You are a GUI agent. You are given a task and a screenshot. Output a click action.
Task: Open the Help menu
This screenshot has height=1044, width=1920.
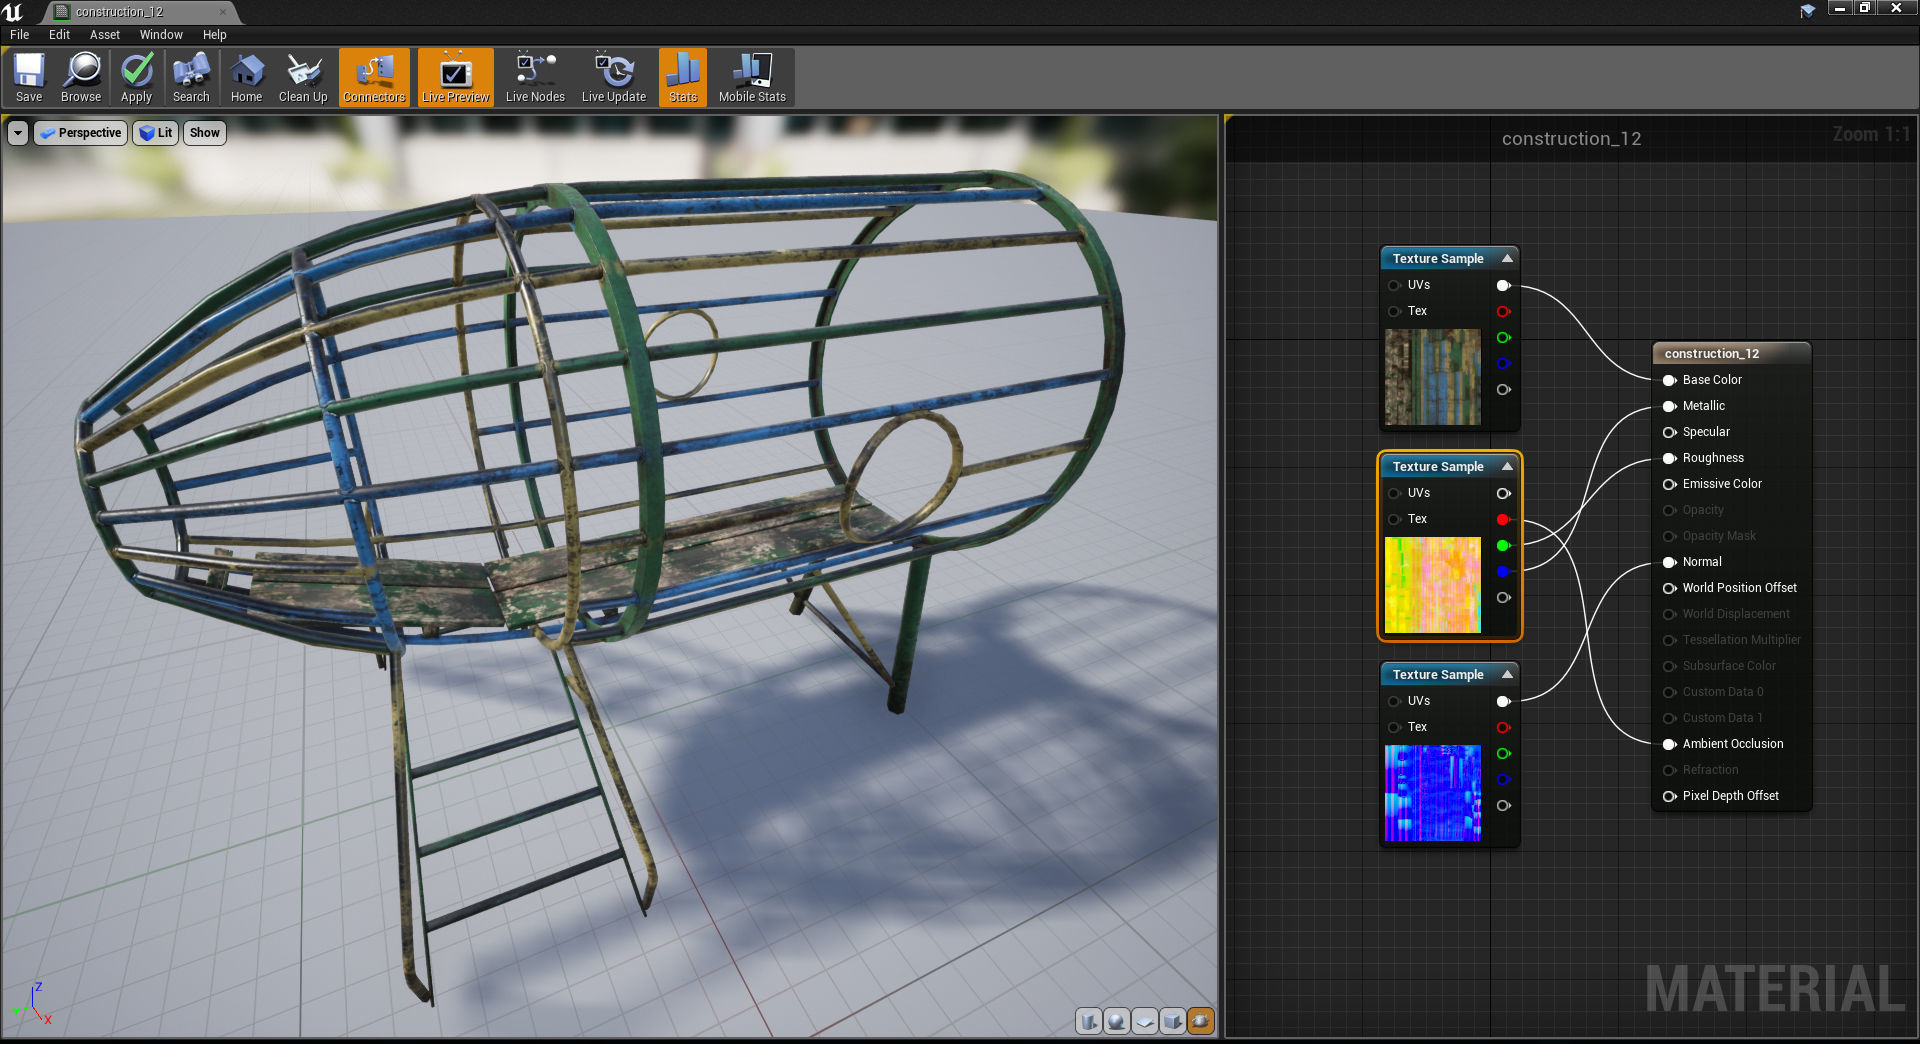pos(215,34)
